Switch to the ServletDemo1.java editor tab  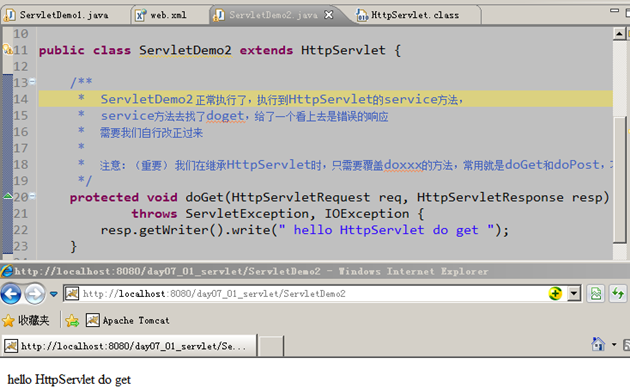pyautogui.click(x=64, y=15)
